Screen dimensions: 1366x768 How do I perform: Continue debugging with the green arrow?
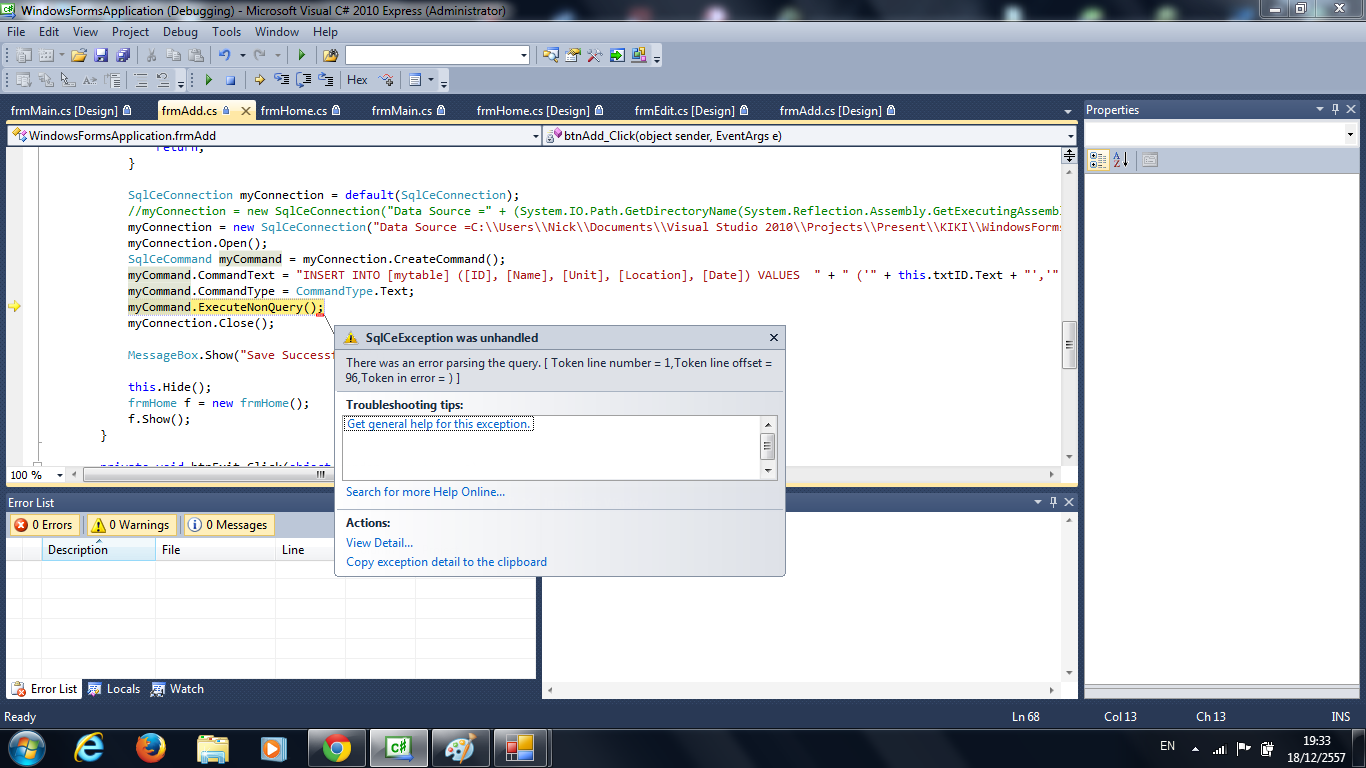208,80
